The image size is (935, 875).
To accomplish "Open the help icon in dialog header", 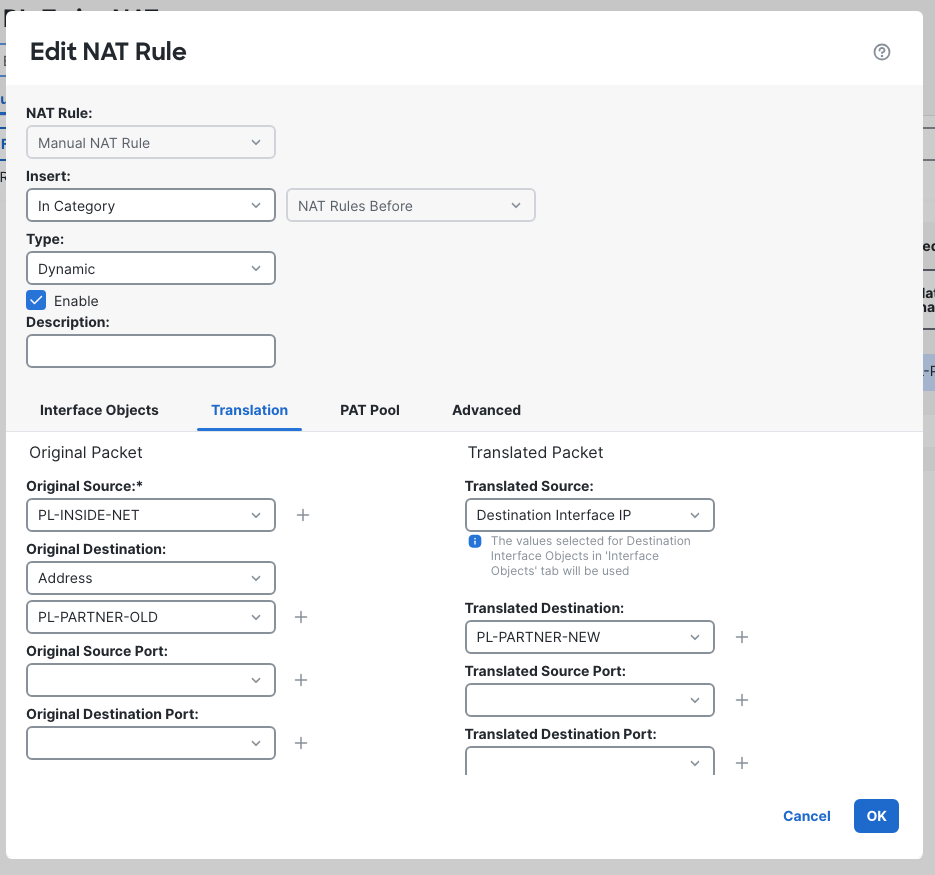I will pyautogui.click(x=881, y=52).
